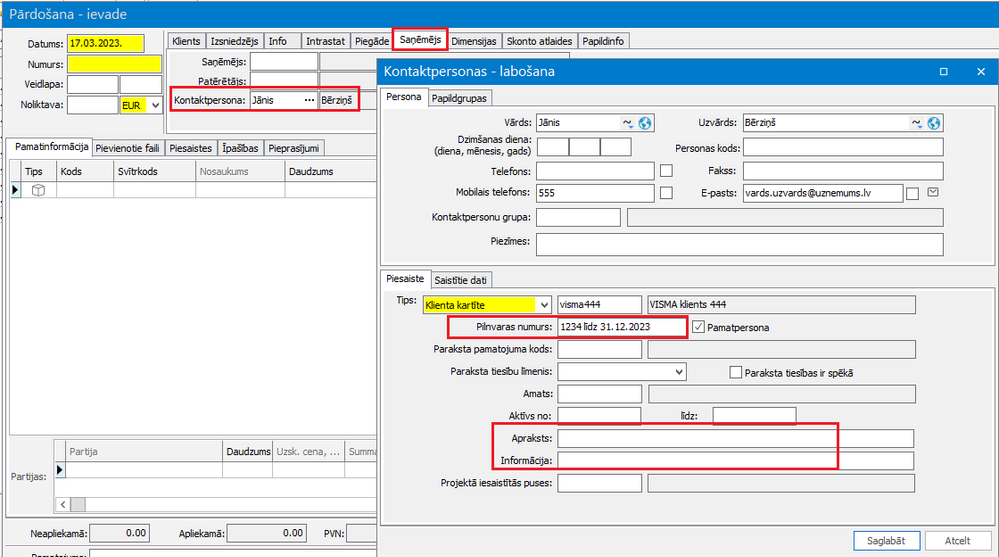The image size is (999, 557).
Task: Click the Datums field
Action: pos(106,43)
